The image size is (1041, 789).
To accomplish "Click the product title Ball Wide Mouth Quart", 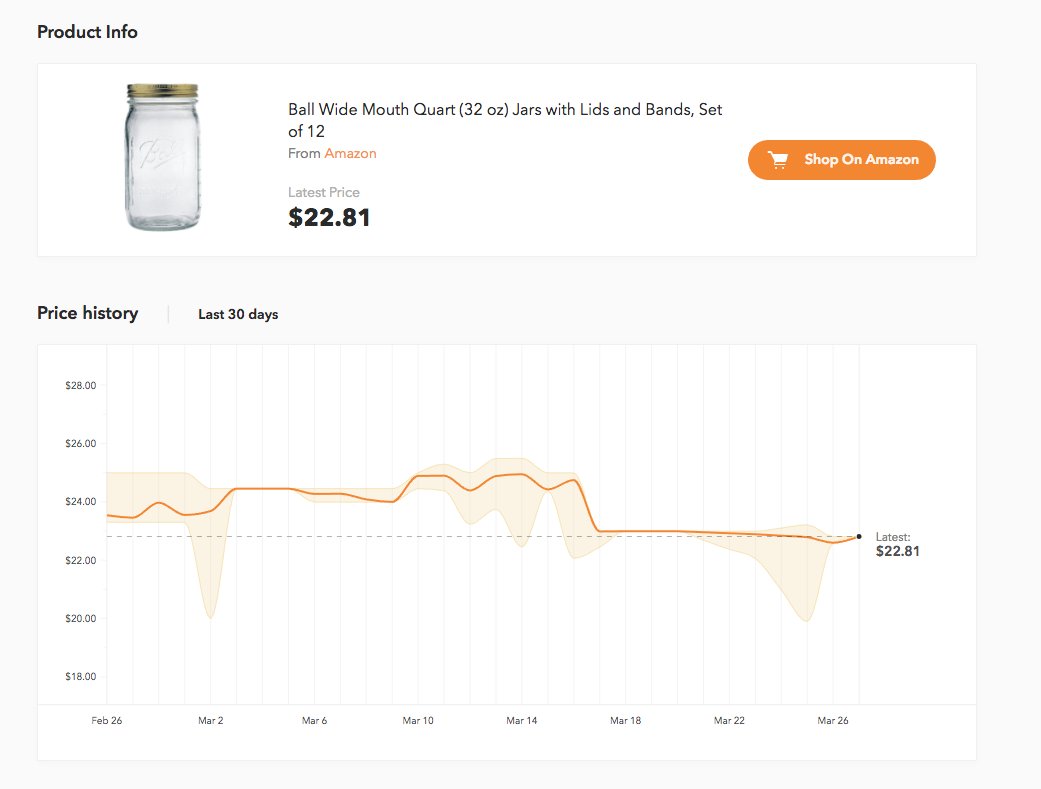I will (505, 120).
